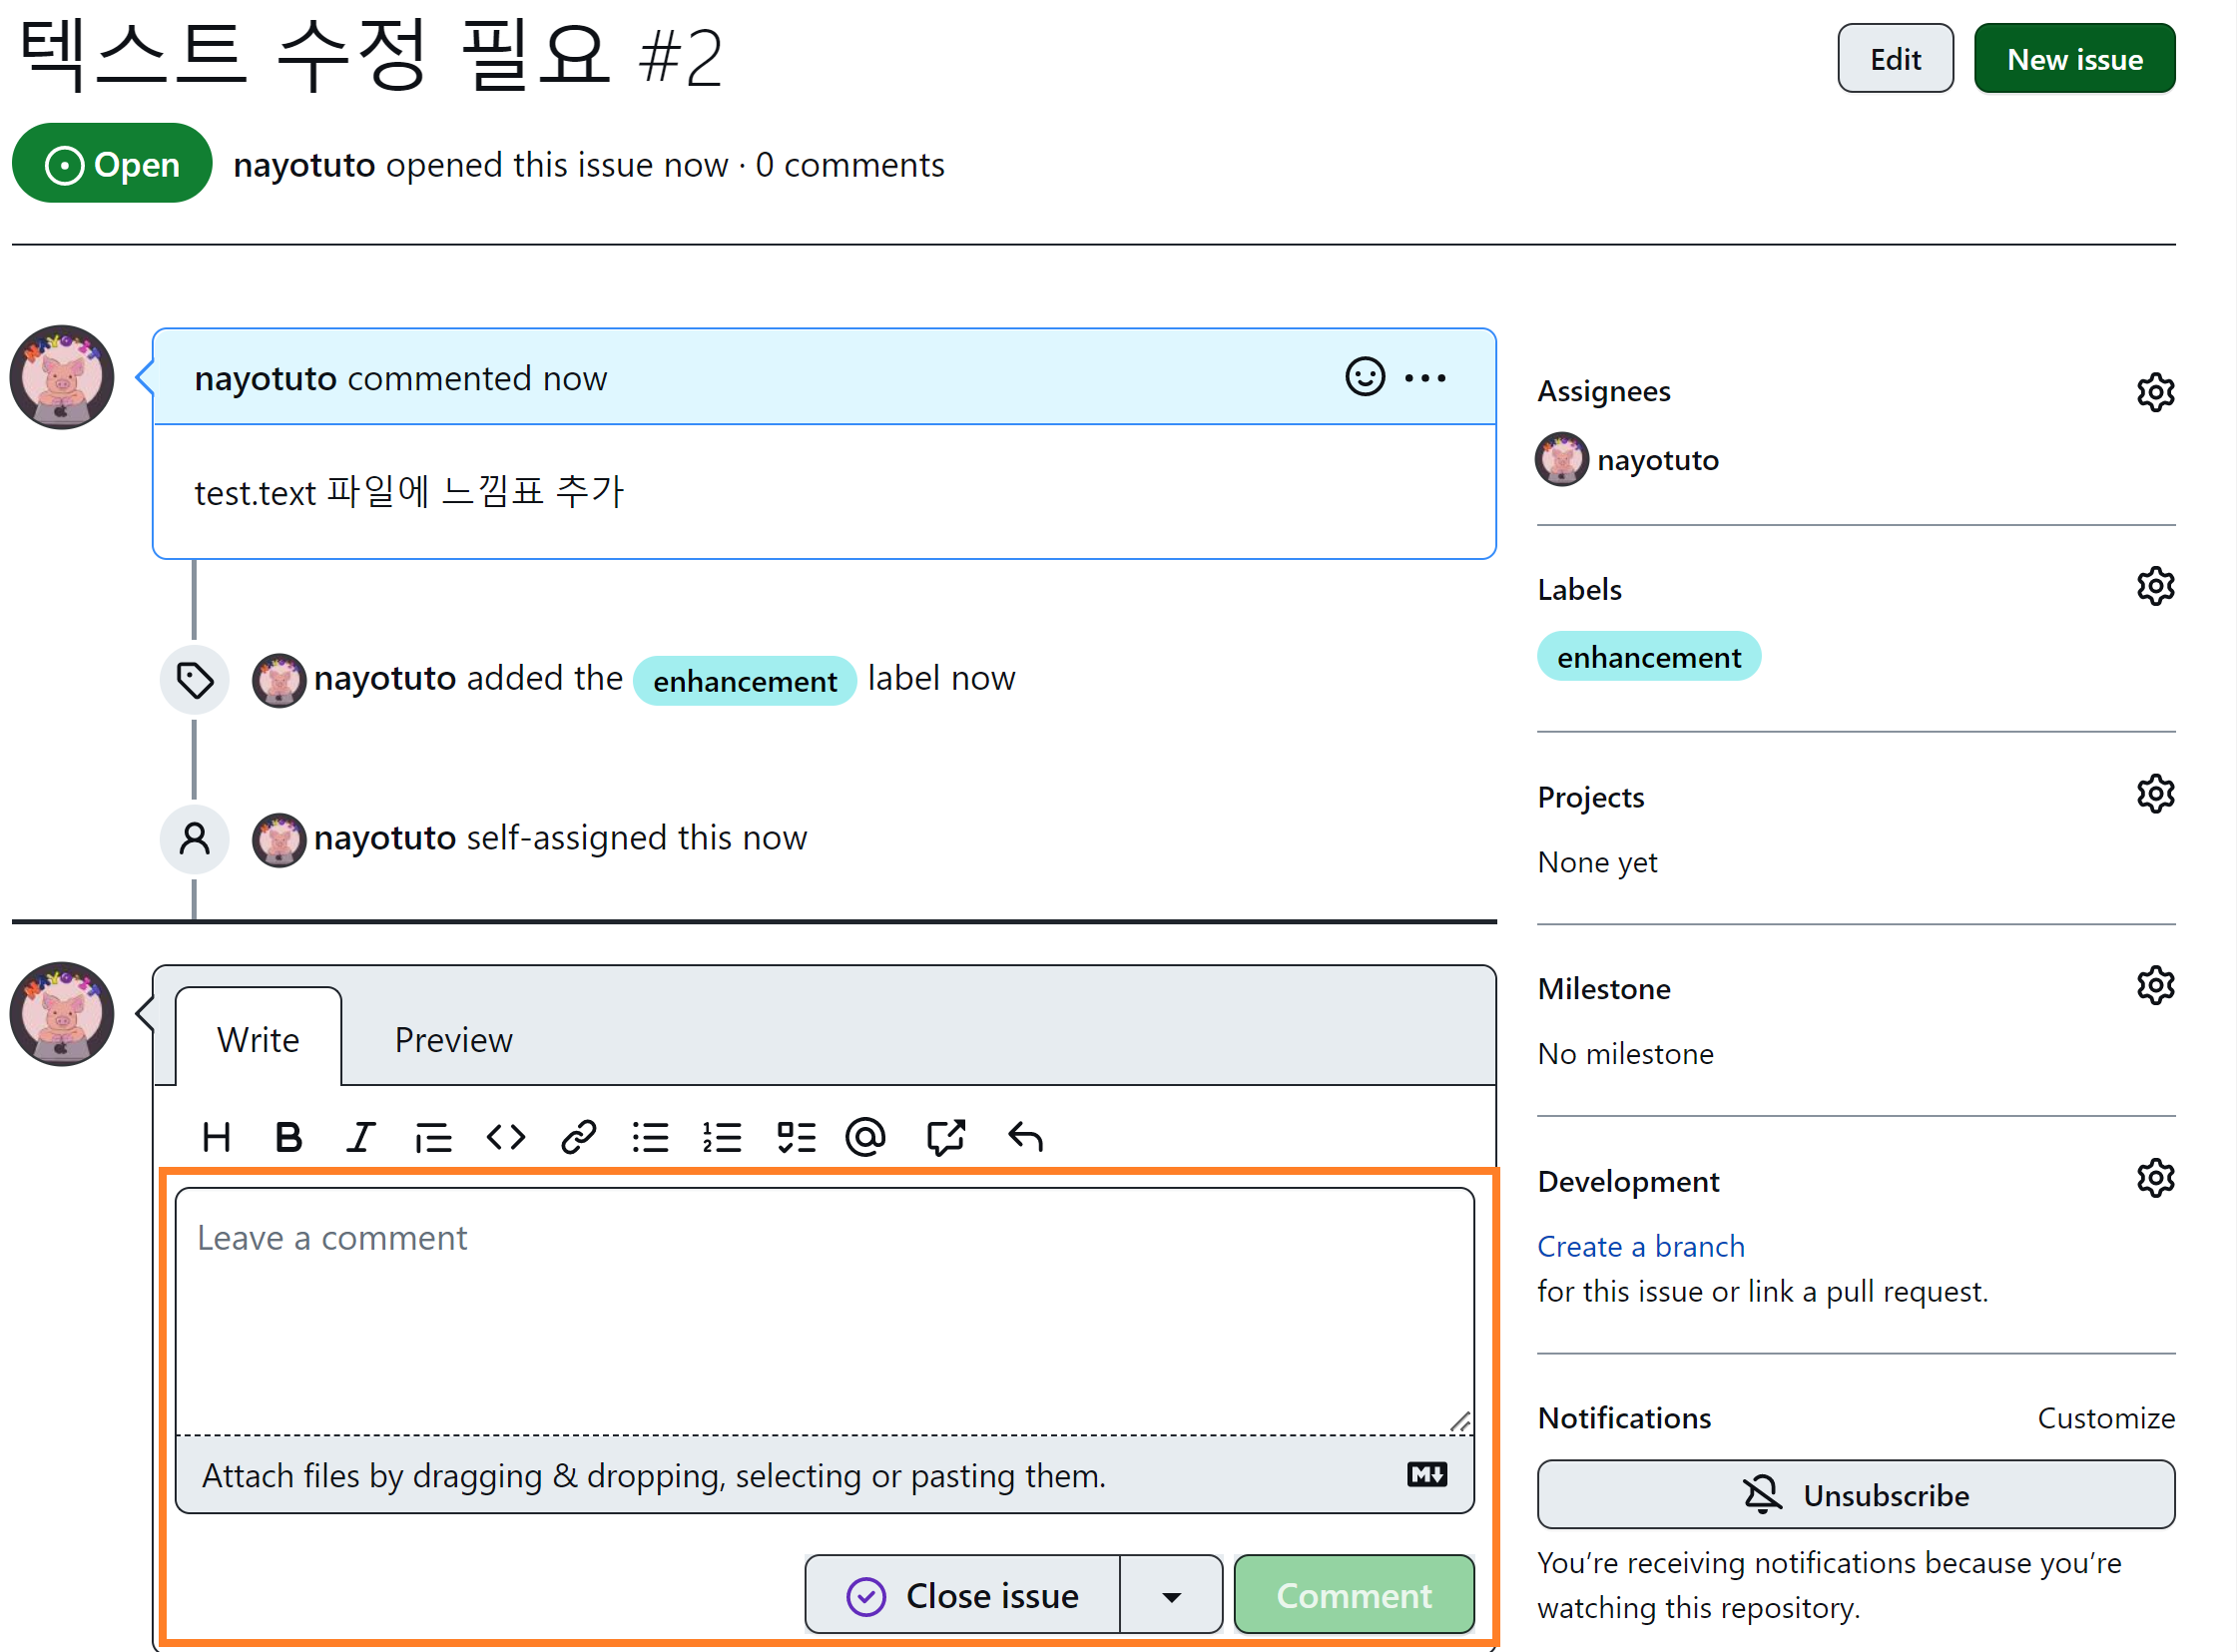Select the Write tab
This screenshot has width=2237, height=1652.
pyautogui.click(x=258, y=1040)
